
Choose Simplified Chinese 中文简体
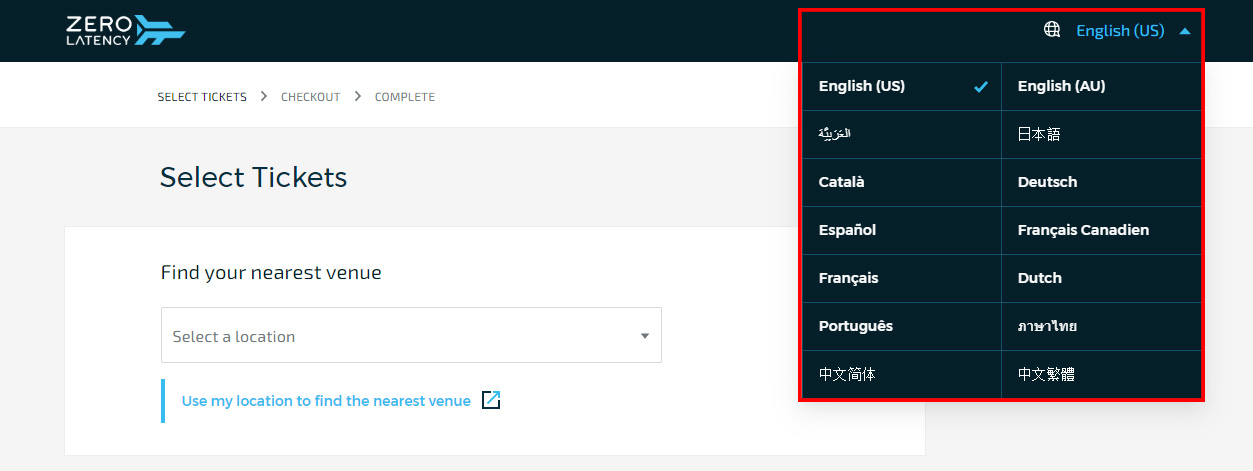[x=902, y=374]
